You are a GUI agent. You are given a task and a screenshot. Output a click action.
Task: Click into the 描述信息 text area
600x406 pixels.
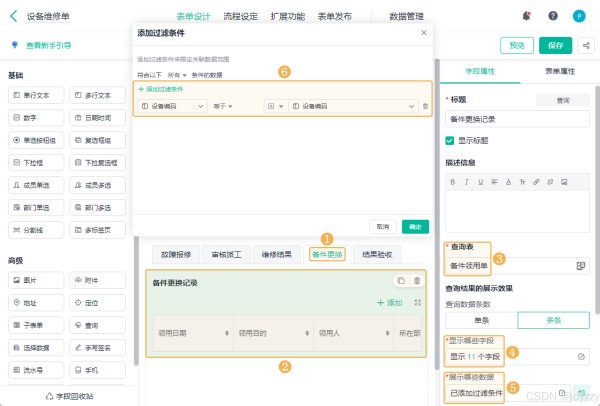point(517,211)
